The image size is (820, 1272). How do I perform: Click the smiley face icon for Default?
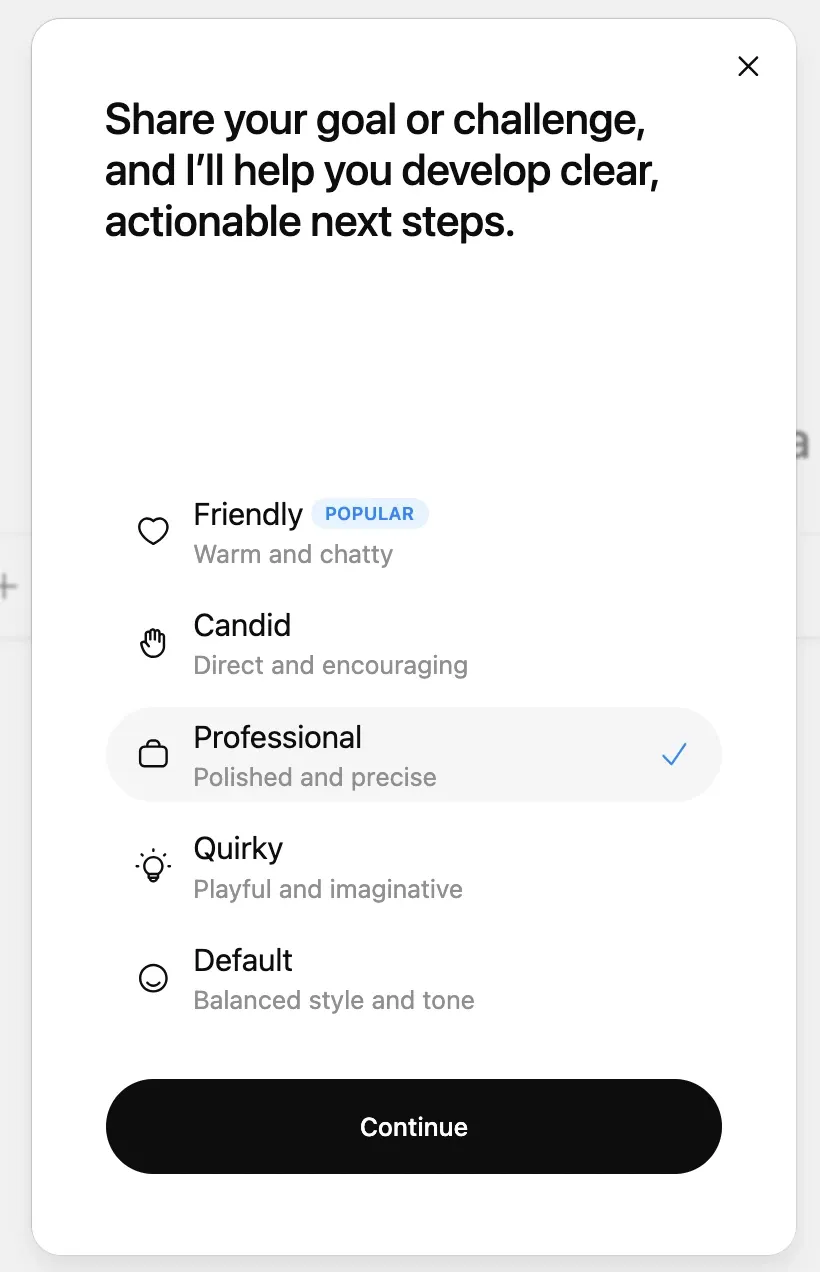[x=153, y=978]
